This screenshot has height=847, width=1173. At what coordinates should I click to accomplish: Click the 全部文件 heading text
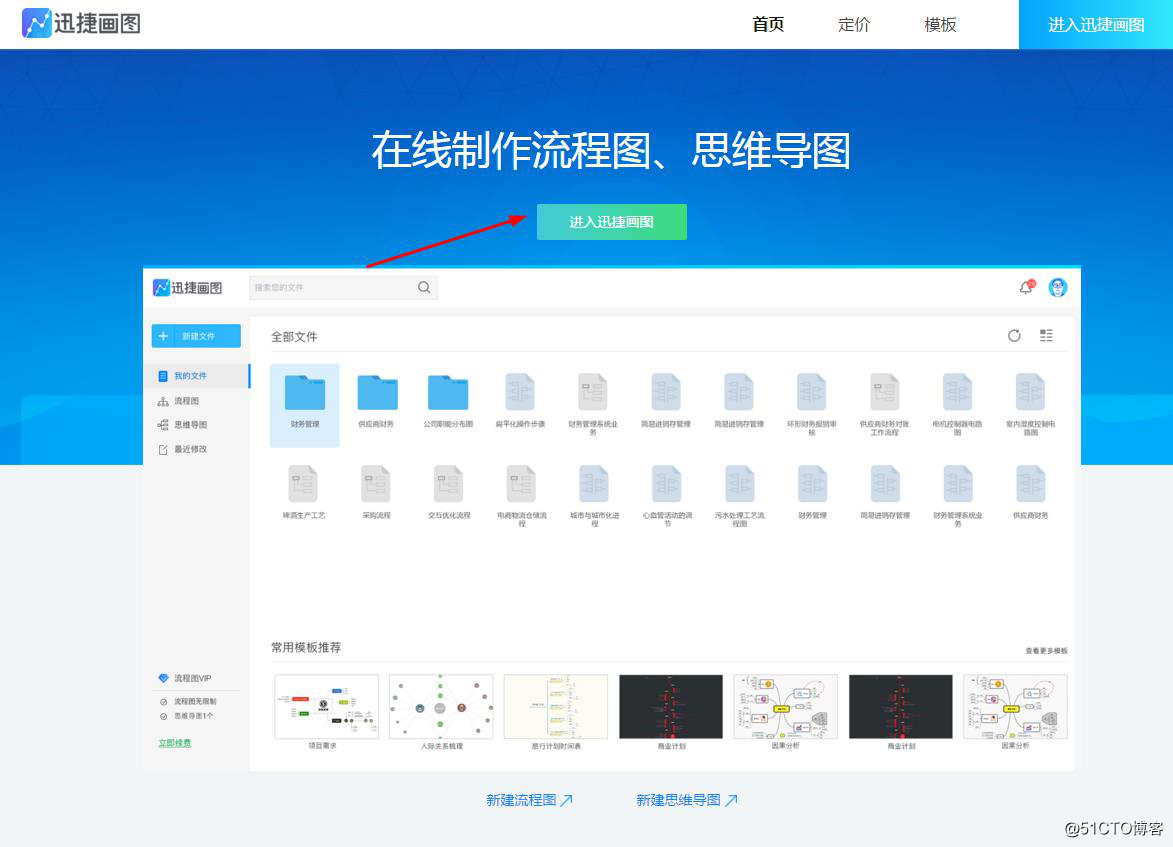(294, 337)
